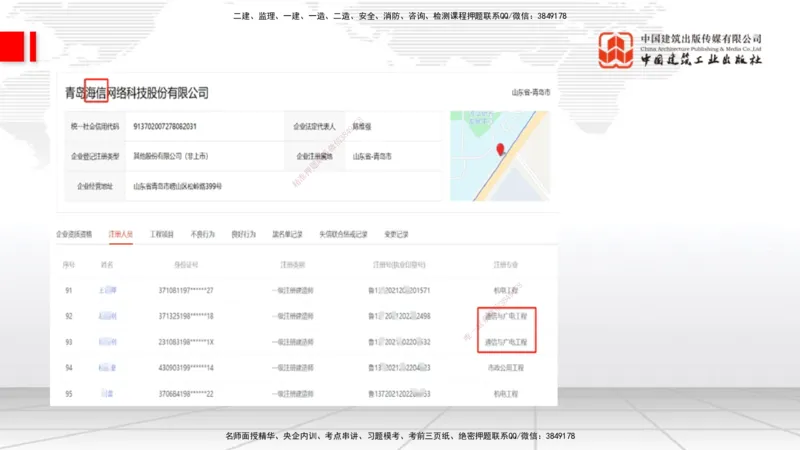Viewport: 800px width, 450px height.
Task: Click the 注册专业 column header
Action: pos(506,265)
